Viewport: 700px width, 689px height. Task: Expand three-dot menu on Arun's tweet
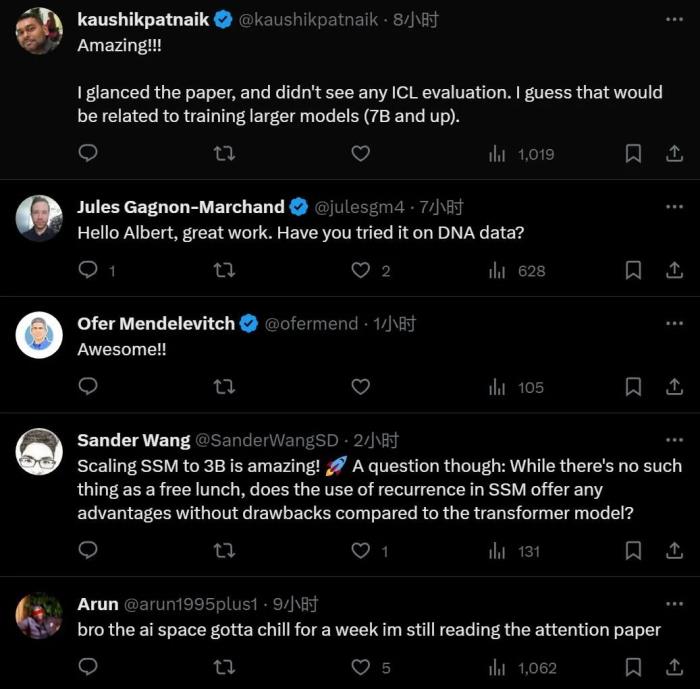pyautogui.click(x=674, y=604)
